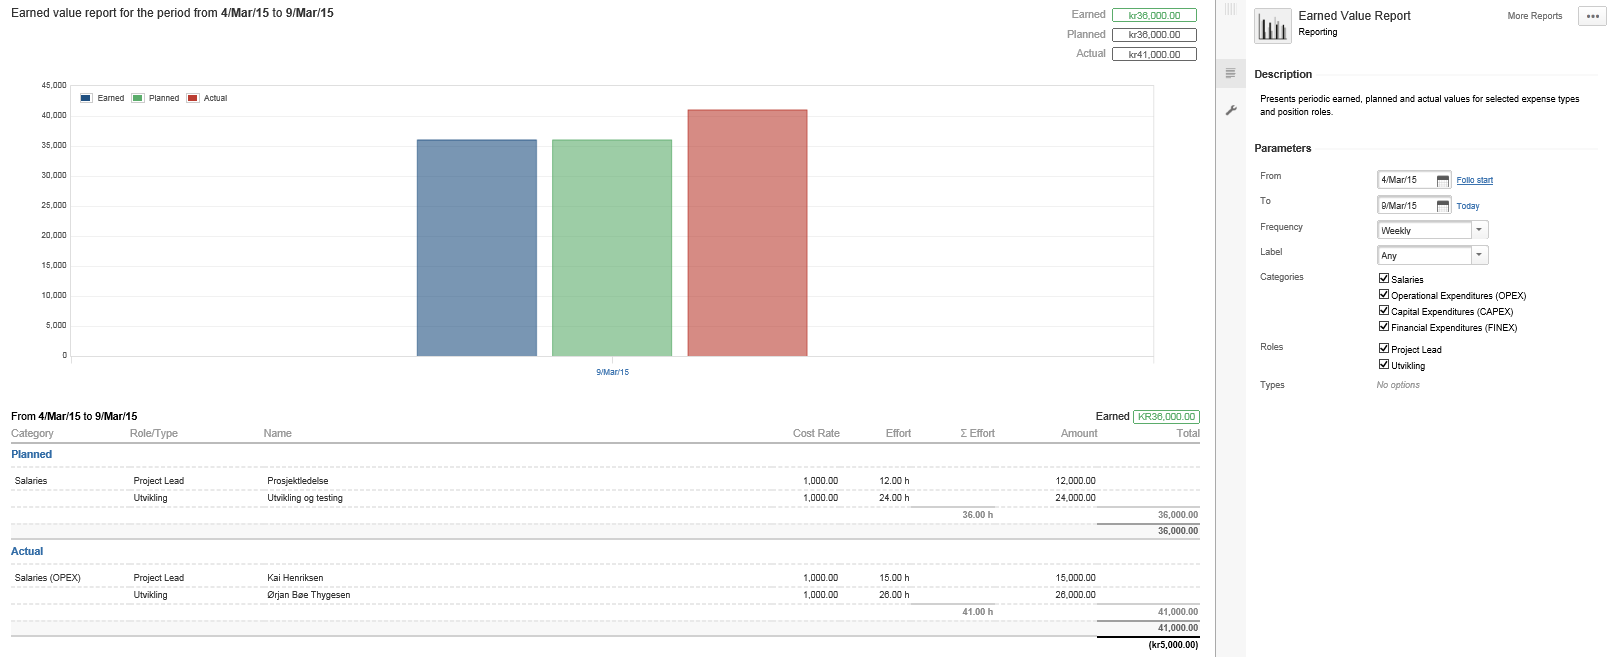Open the From date calendar picker

point(1442,180)
